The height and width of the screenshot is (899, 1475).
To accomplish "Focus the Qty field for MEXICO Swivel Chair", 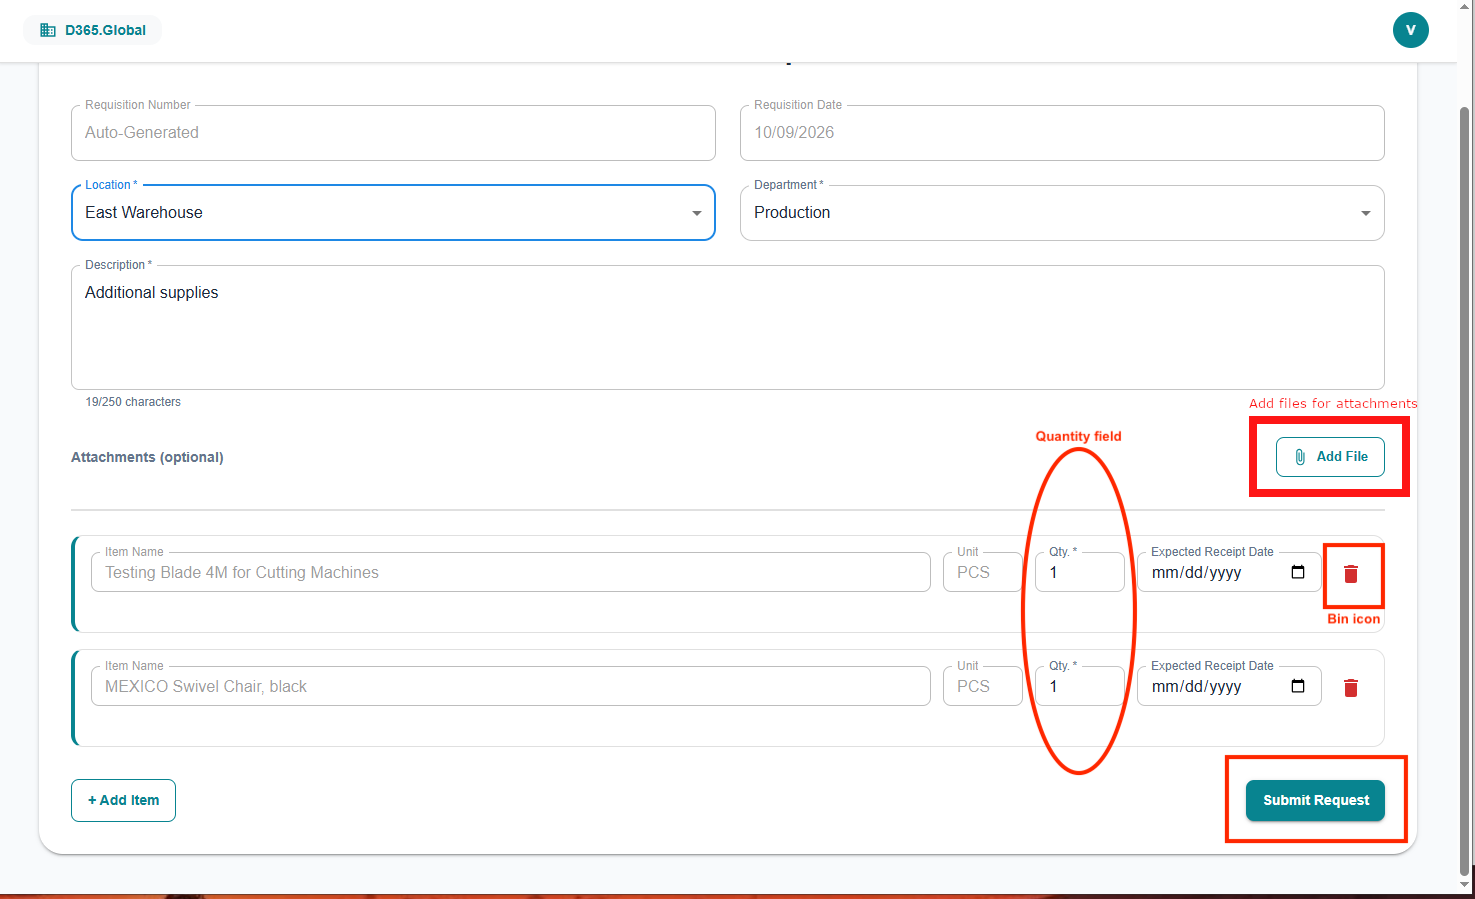I will coord(1080,686).
